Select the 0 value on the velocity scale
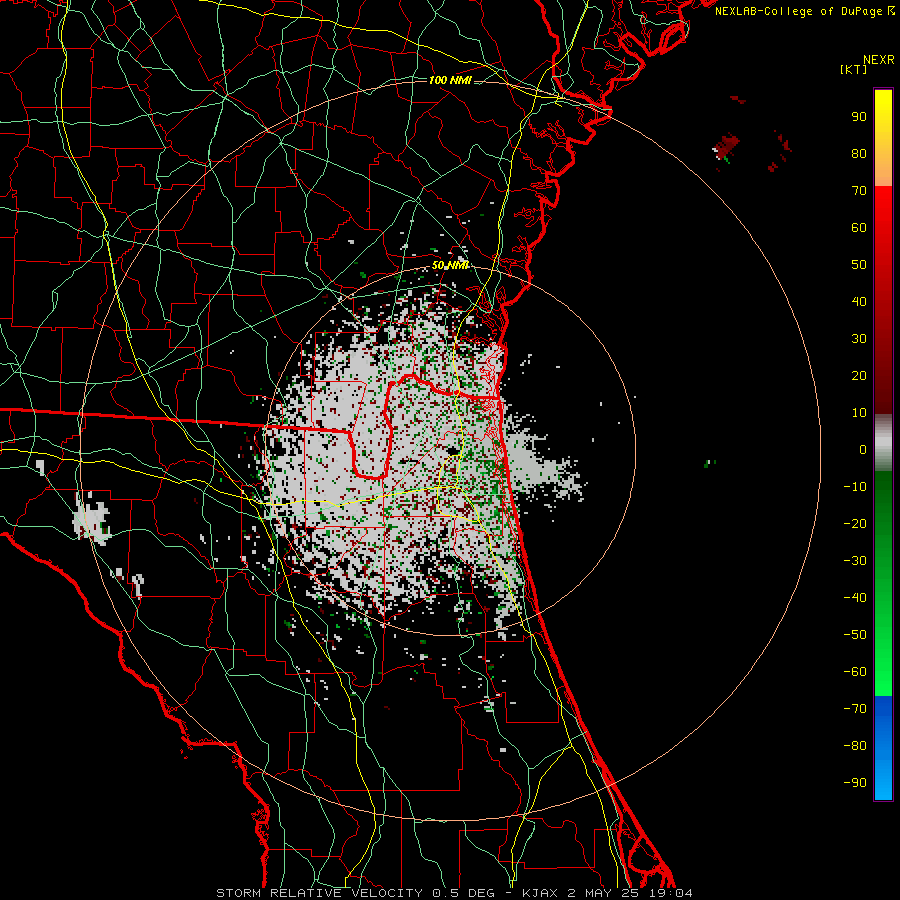 click(863, 449)
